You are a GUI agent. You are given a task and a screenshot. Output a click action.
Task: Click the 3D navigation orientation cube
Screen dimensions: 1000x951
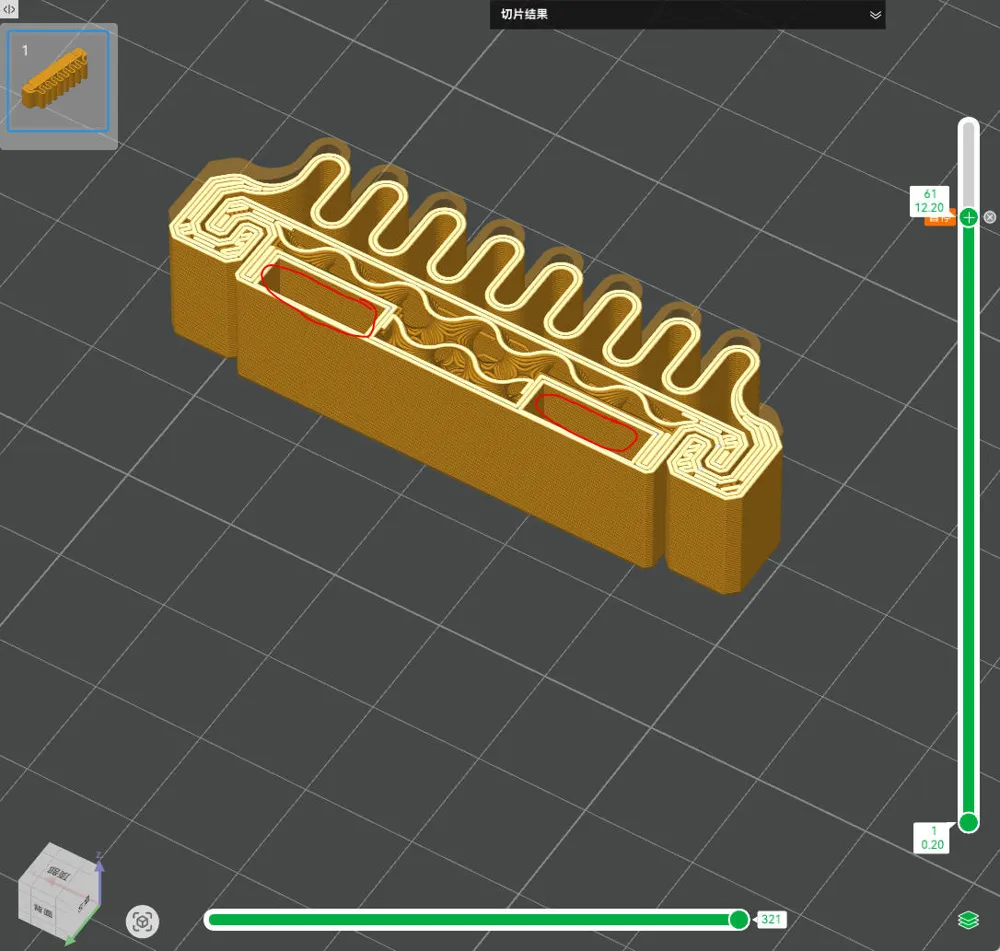[59, 892]
